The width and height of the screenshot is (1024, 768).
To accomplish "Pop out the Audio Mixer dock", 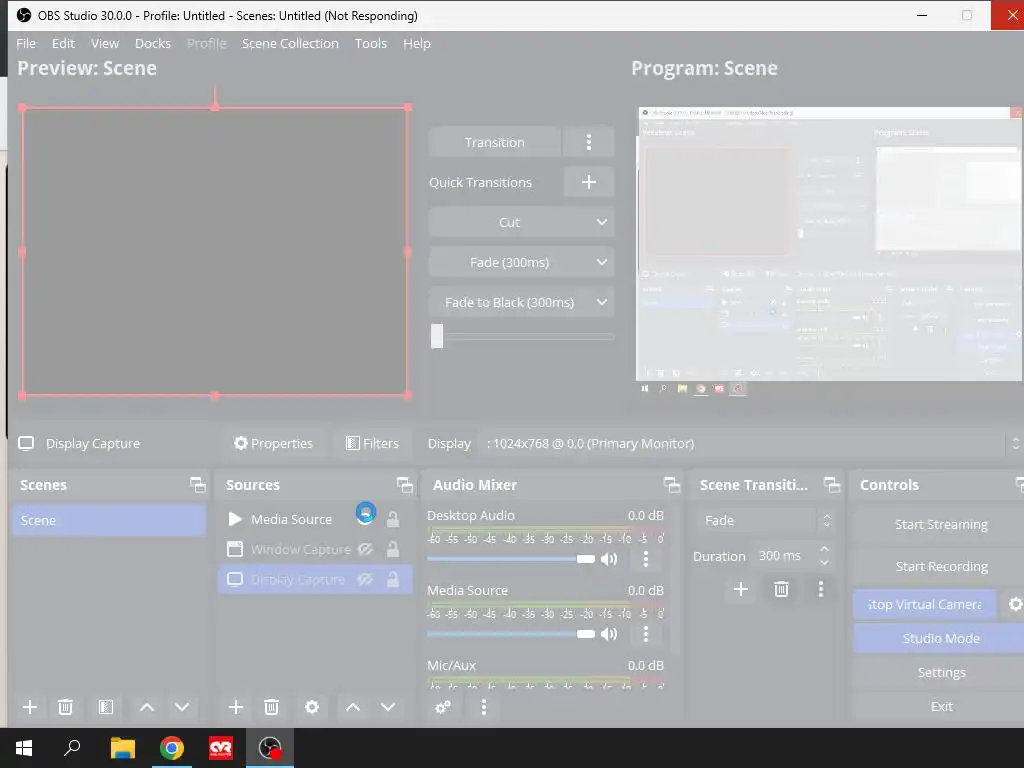I will (x=671, y=485).
